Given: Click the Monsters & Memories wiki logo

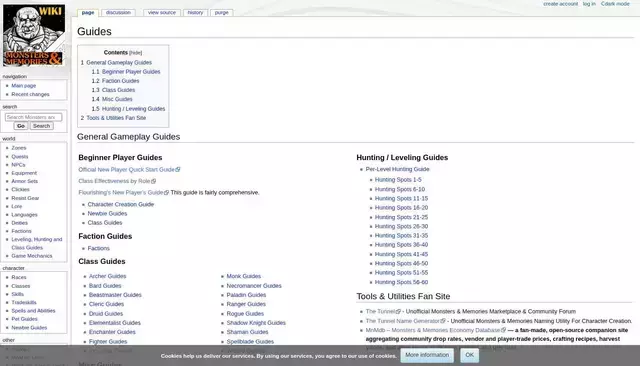Looking at the screenshot, I should tap(34, 35).
